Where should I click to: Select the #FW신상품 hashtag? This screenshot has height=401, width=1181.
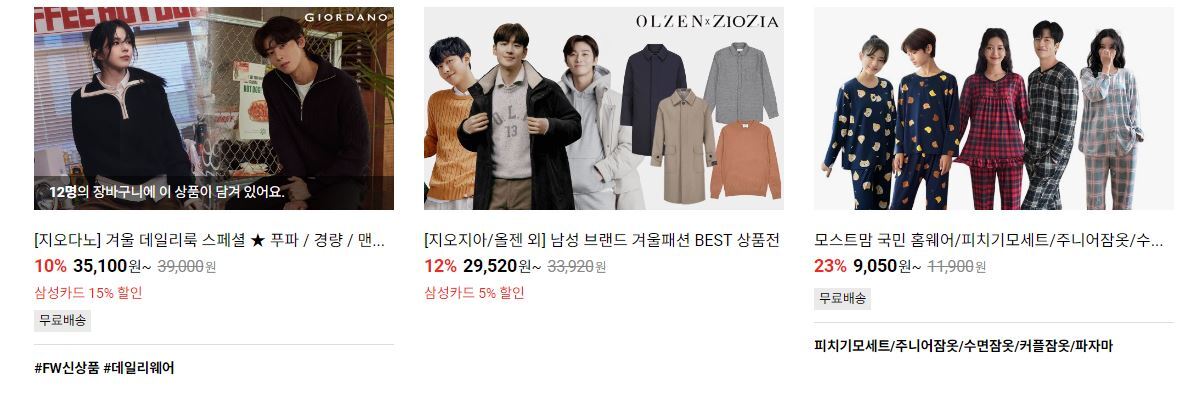[x=66, y=368]
